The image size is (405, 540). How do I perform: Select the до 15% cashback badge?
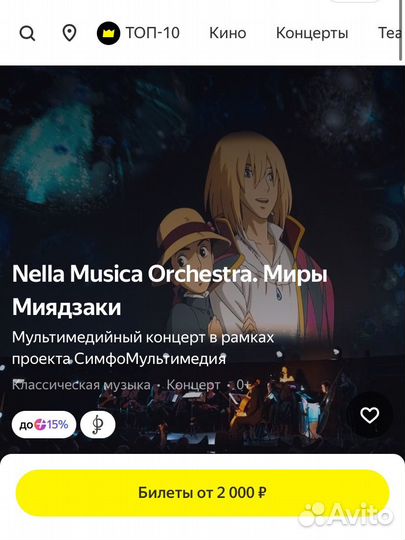[x=44, y=425]
